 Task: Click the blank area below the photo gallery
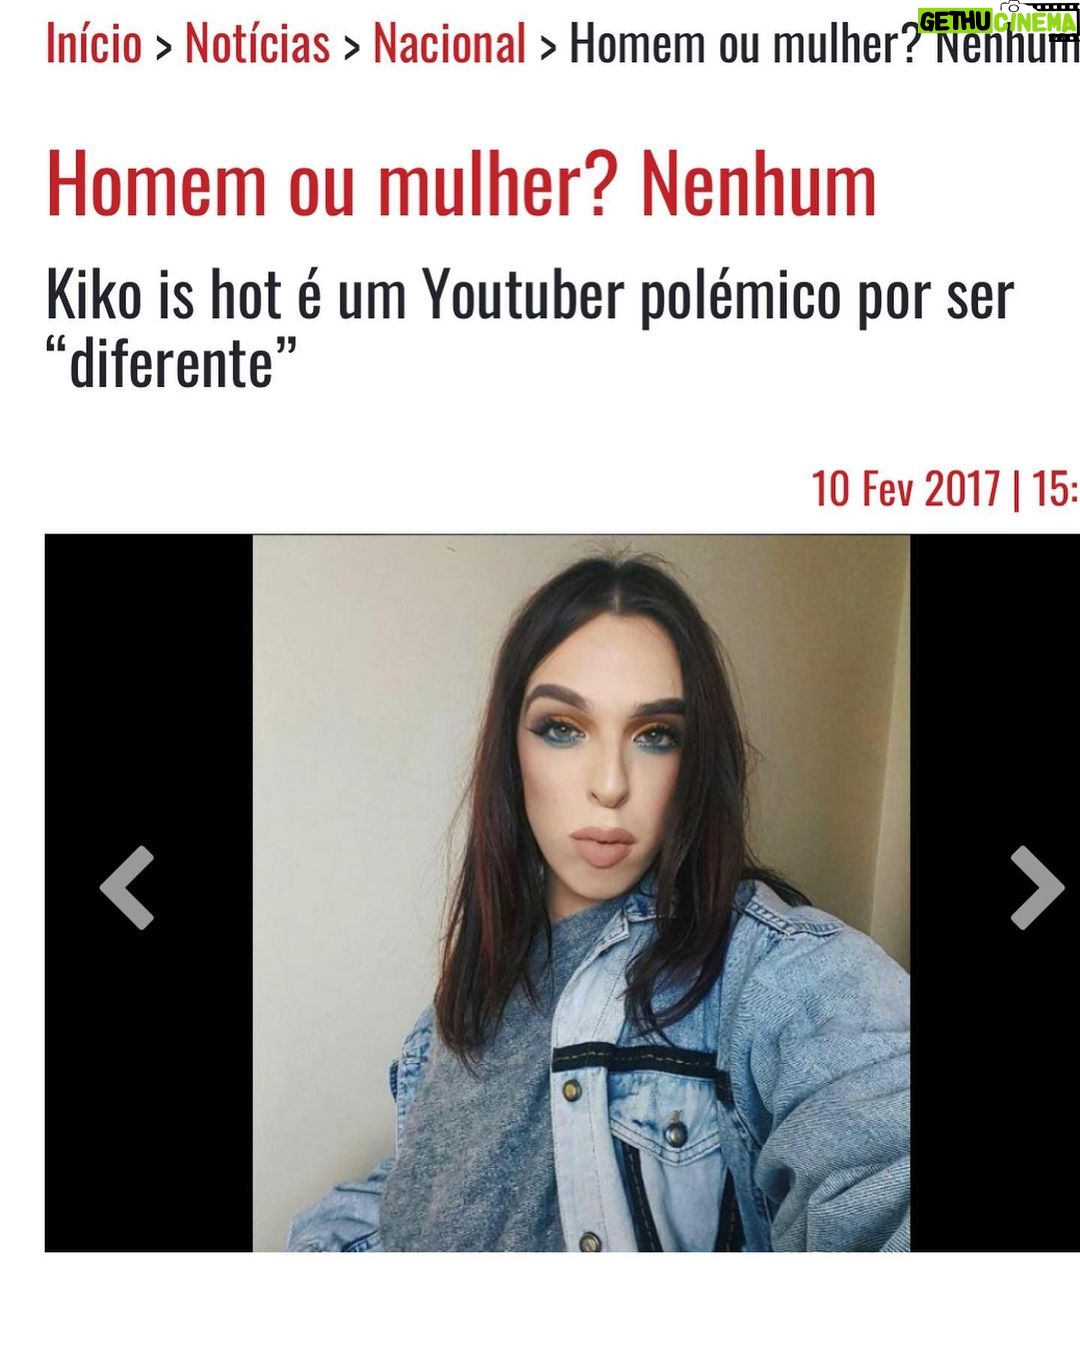point(540,1299)
